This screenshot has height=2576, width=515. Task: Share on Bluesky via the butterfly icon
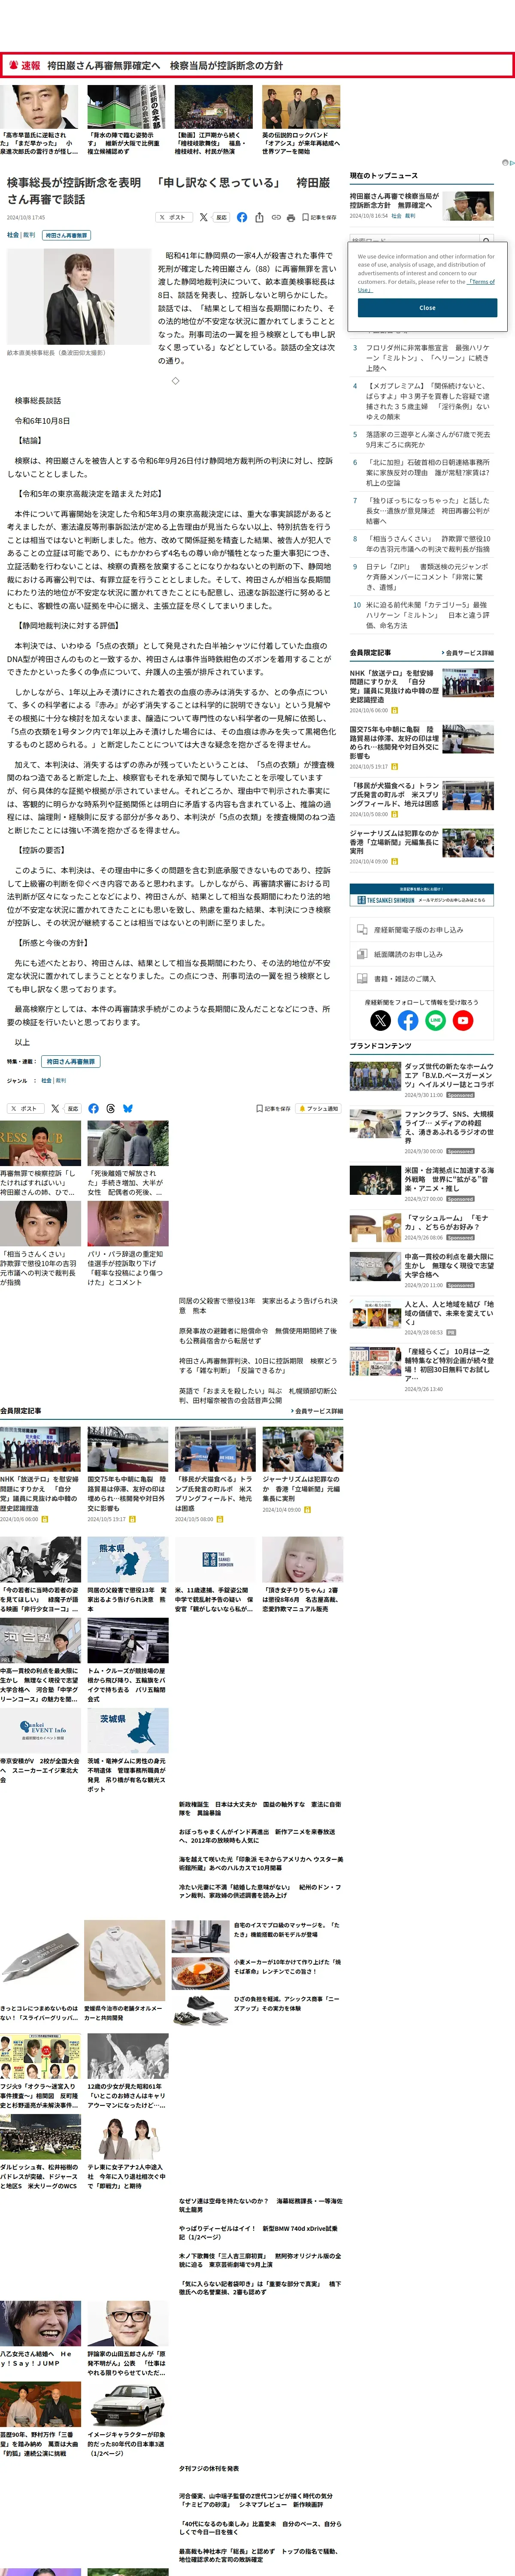click(x=127, y=1108)
